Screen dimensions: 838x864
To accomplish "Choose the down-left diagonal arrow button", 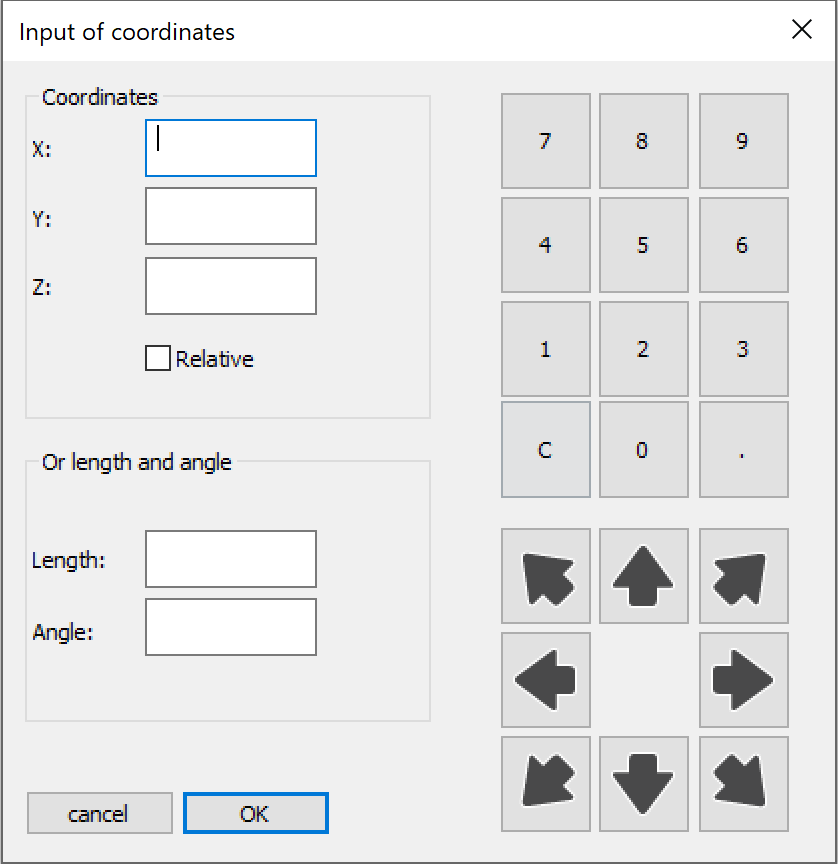I will point(545,784).
